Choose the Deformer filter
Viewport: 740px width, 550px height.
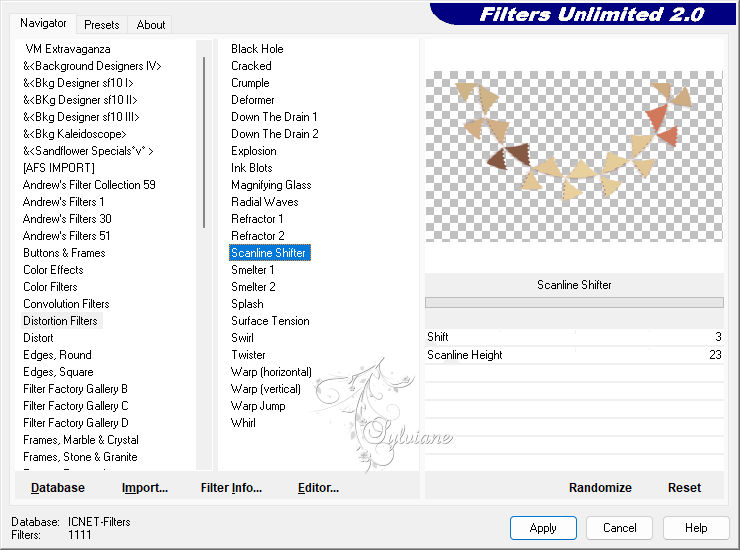[252, 100]
